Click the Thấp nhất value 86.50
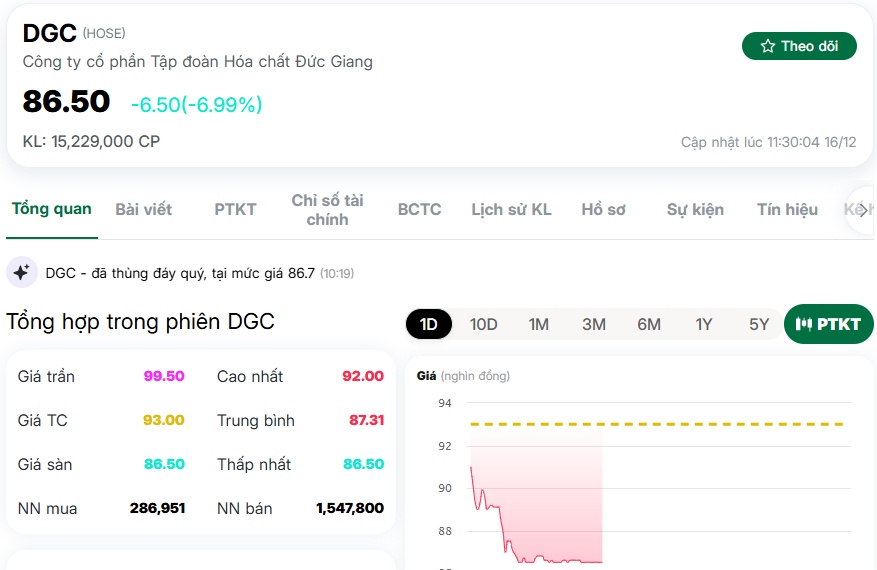Image resolution: width=877 pixels, height=570 pixels. (x=364, y=464)
